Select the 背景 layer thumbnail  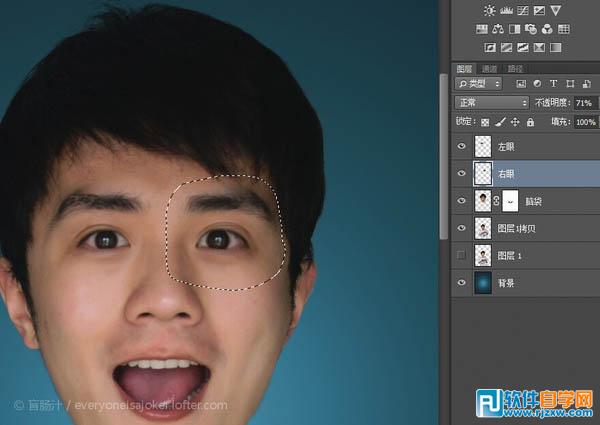[483, 283]
